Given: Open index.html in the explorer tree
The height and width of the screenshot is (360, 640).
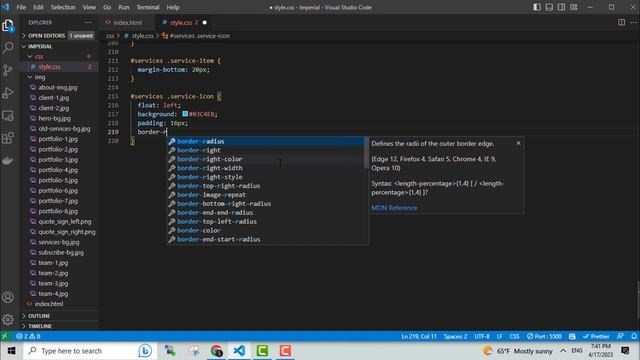Looking at the screenshot, I should (58, 304).
